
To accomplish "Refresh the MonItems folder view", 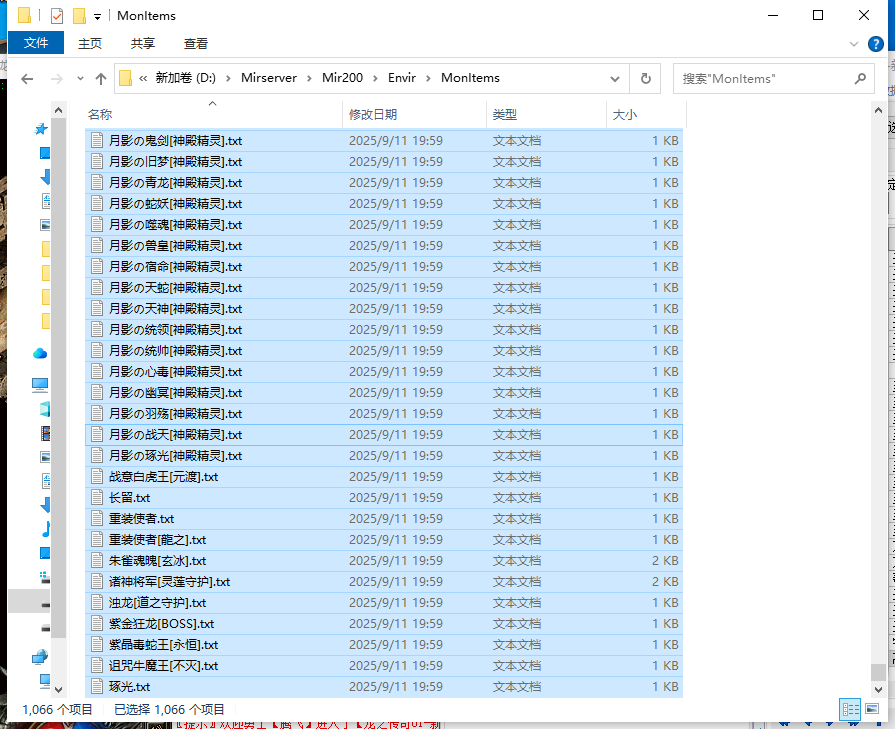I will point(646,78).
